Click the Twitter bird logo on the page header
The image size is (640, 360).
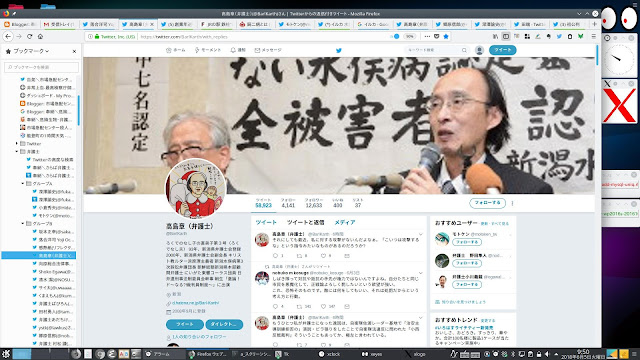click(338, 50)
